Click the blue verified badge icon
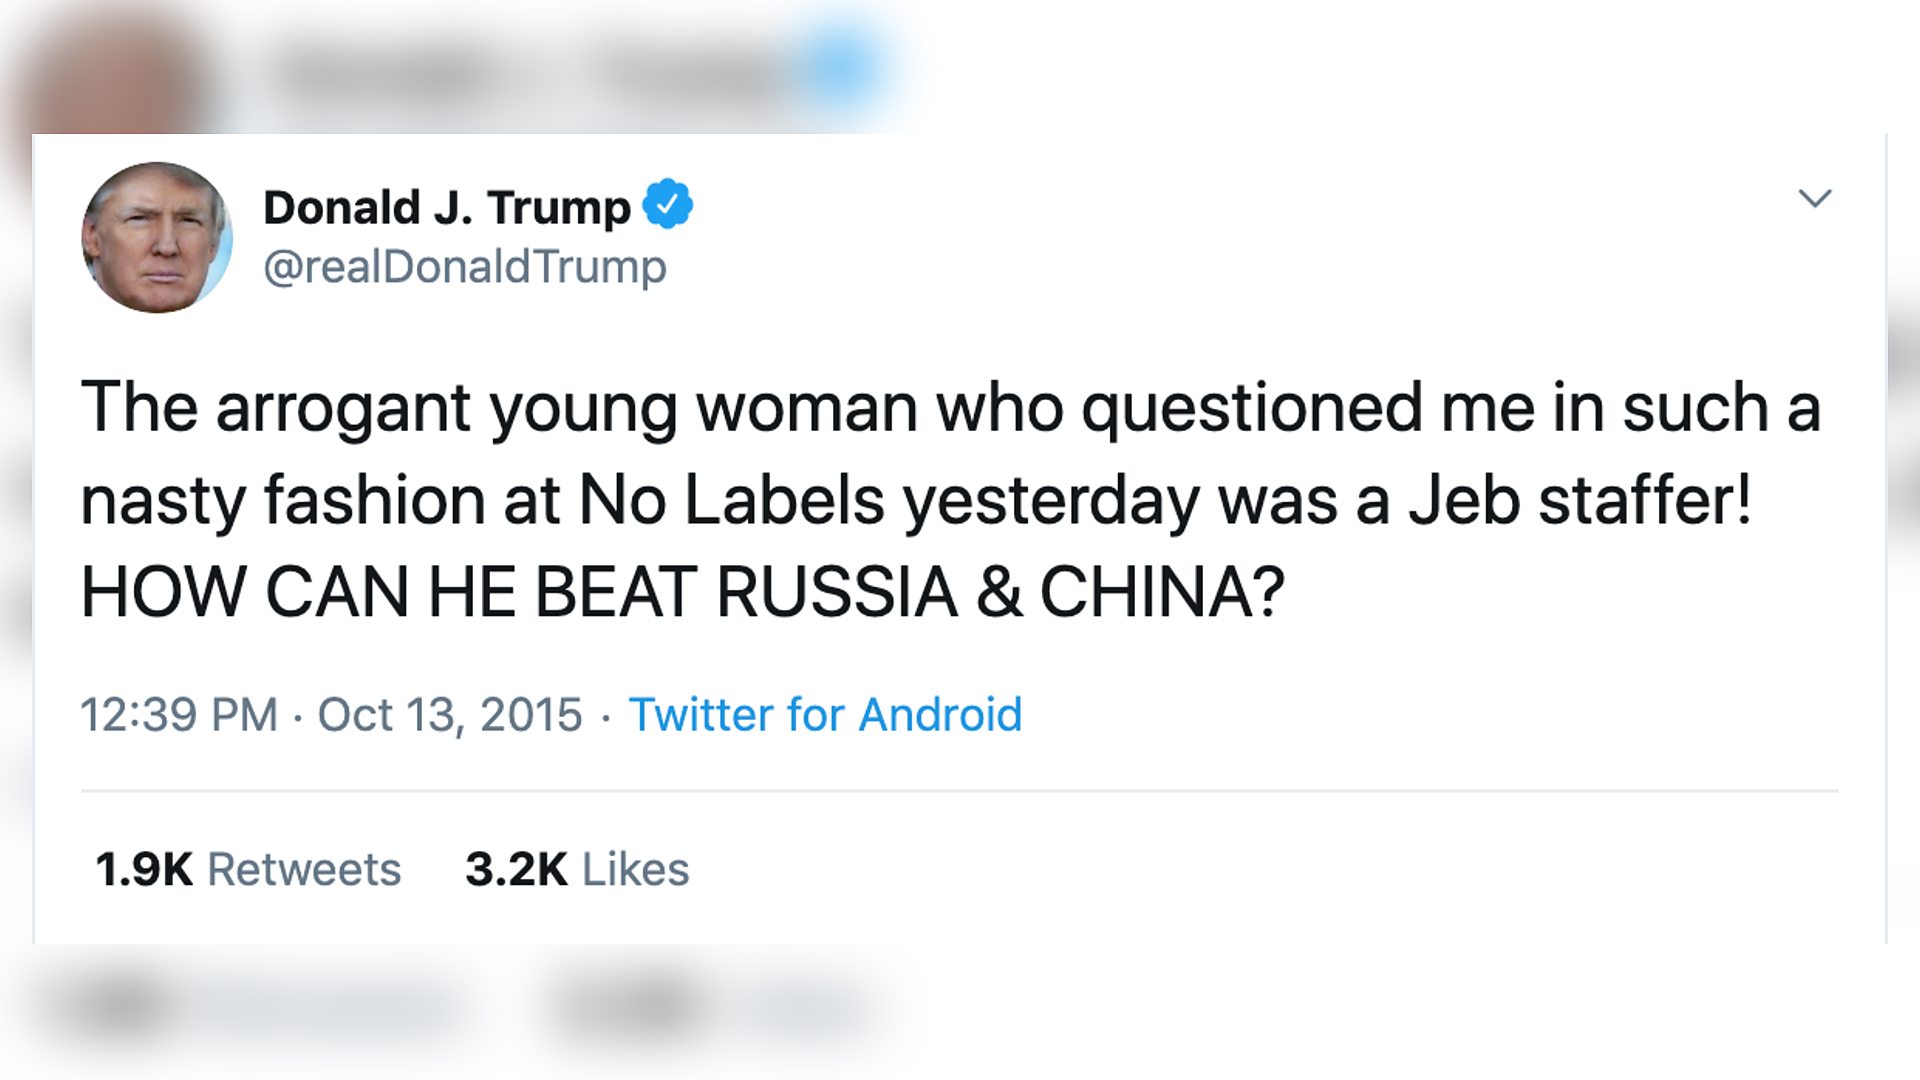The image size is (1920, 1080). (668, 203)
